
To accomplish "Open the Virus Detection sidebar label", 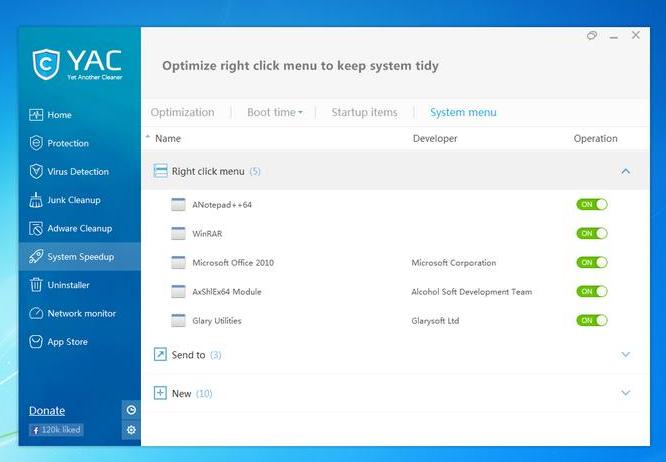I will (78, 172).
